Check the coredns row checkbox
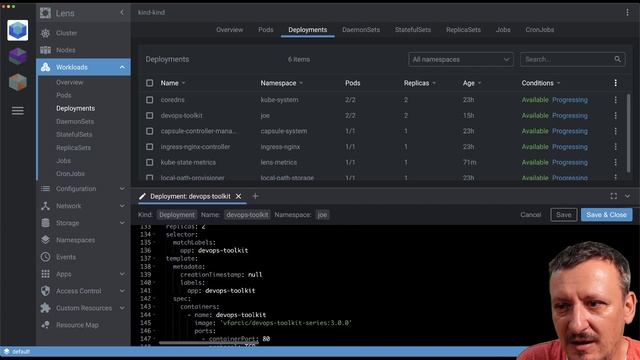Viewport: 640px width, 360px height. pos(150,100)
